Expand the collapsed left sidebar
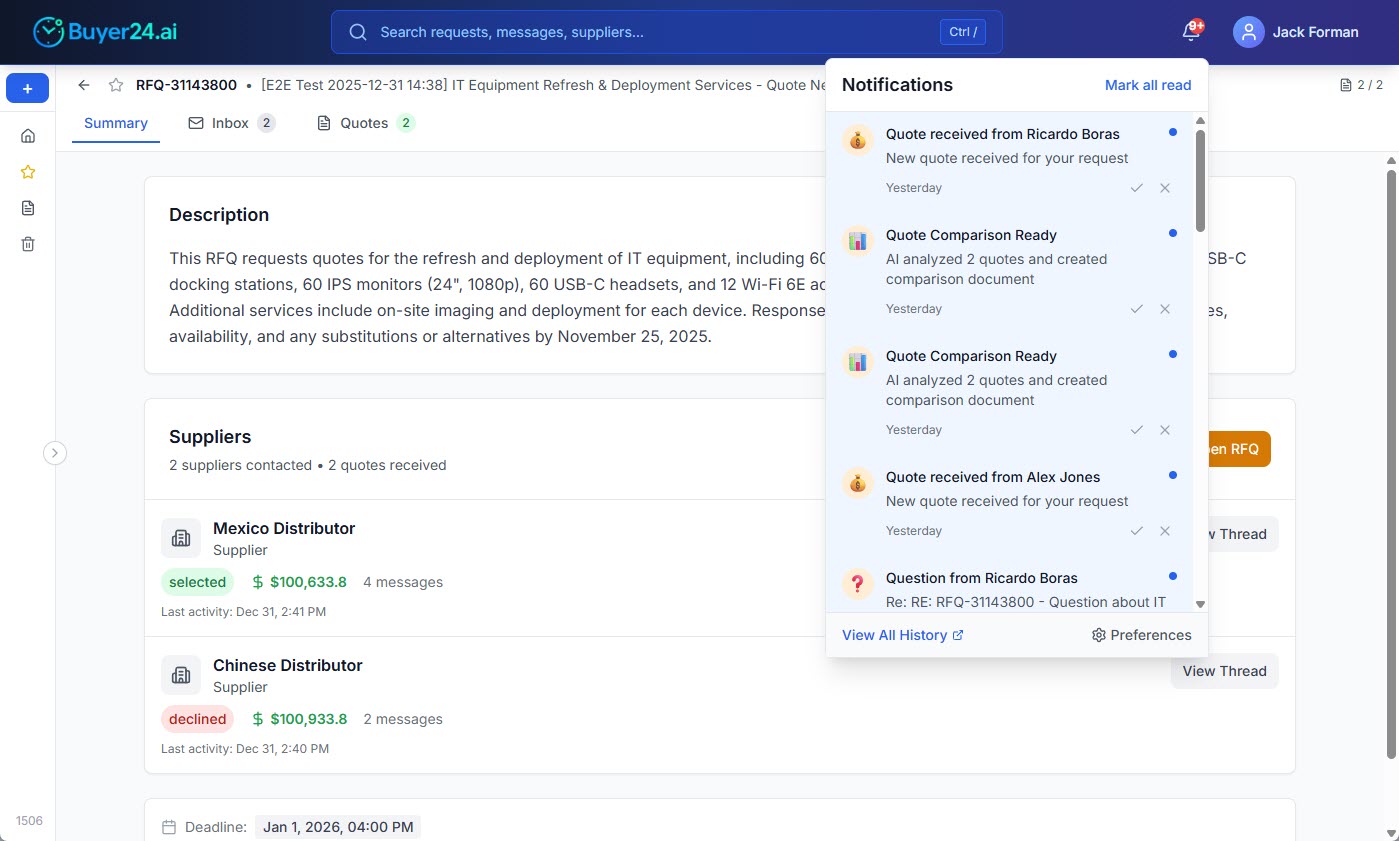This screenshot has height=841, width=1399. 55,453
